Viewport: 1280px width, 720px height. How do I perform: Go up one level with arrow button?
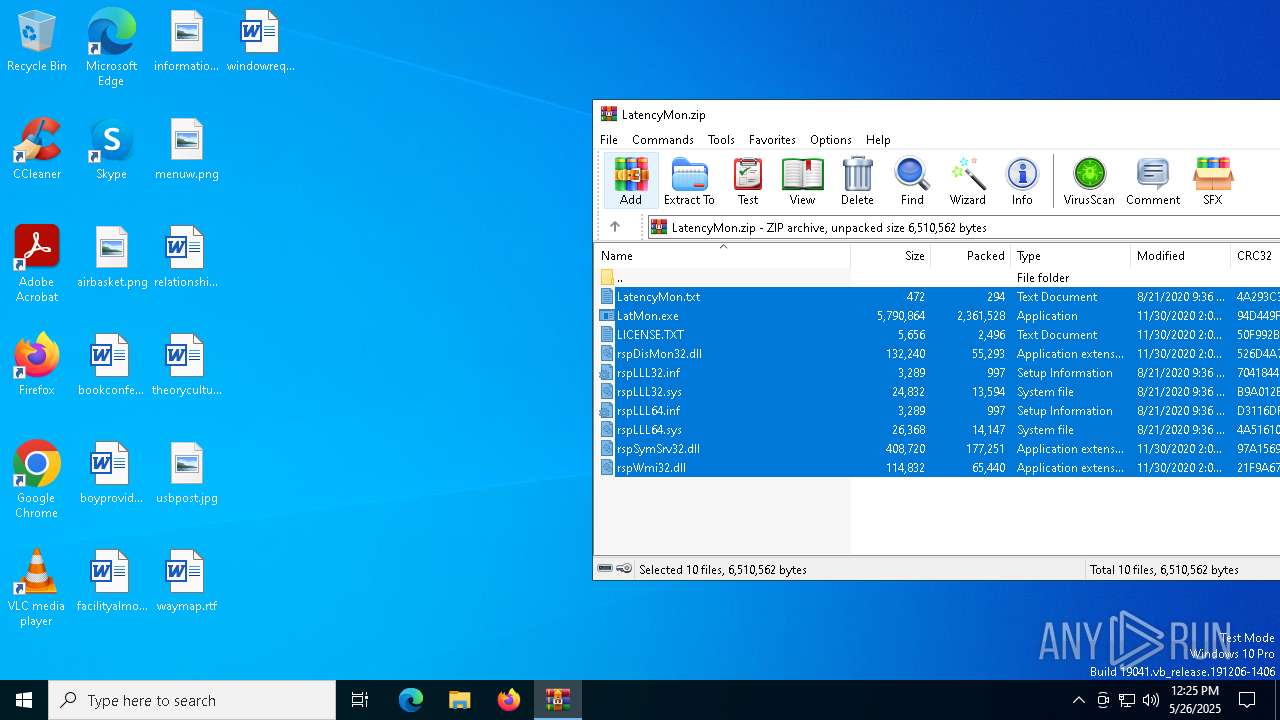(615, 227)
